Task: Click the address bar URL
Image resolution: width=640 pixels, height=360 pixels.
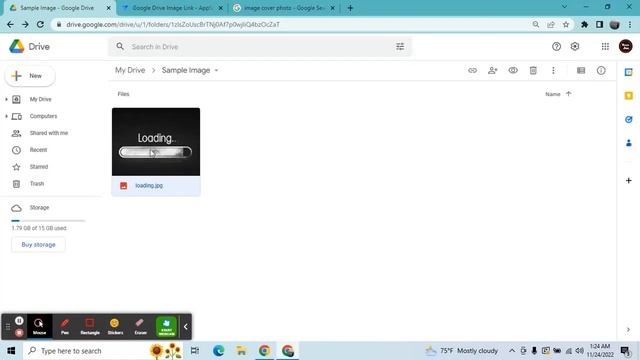Action: point(173,24)
